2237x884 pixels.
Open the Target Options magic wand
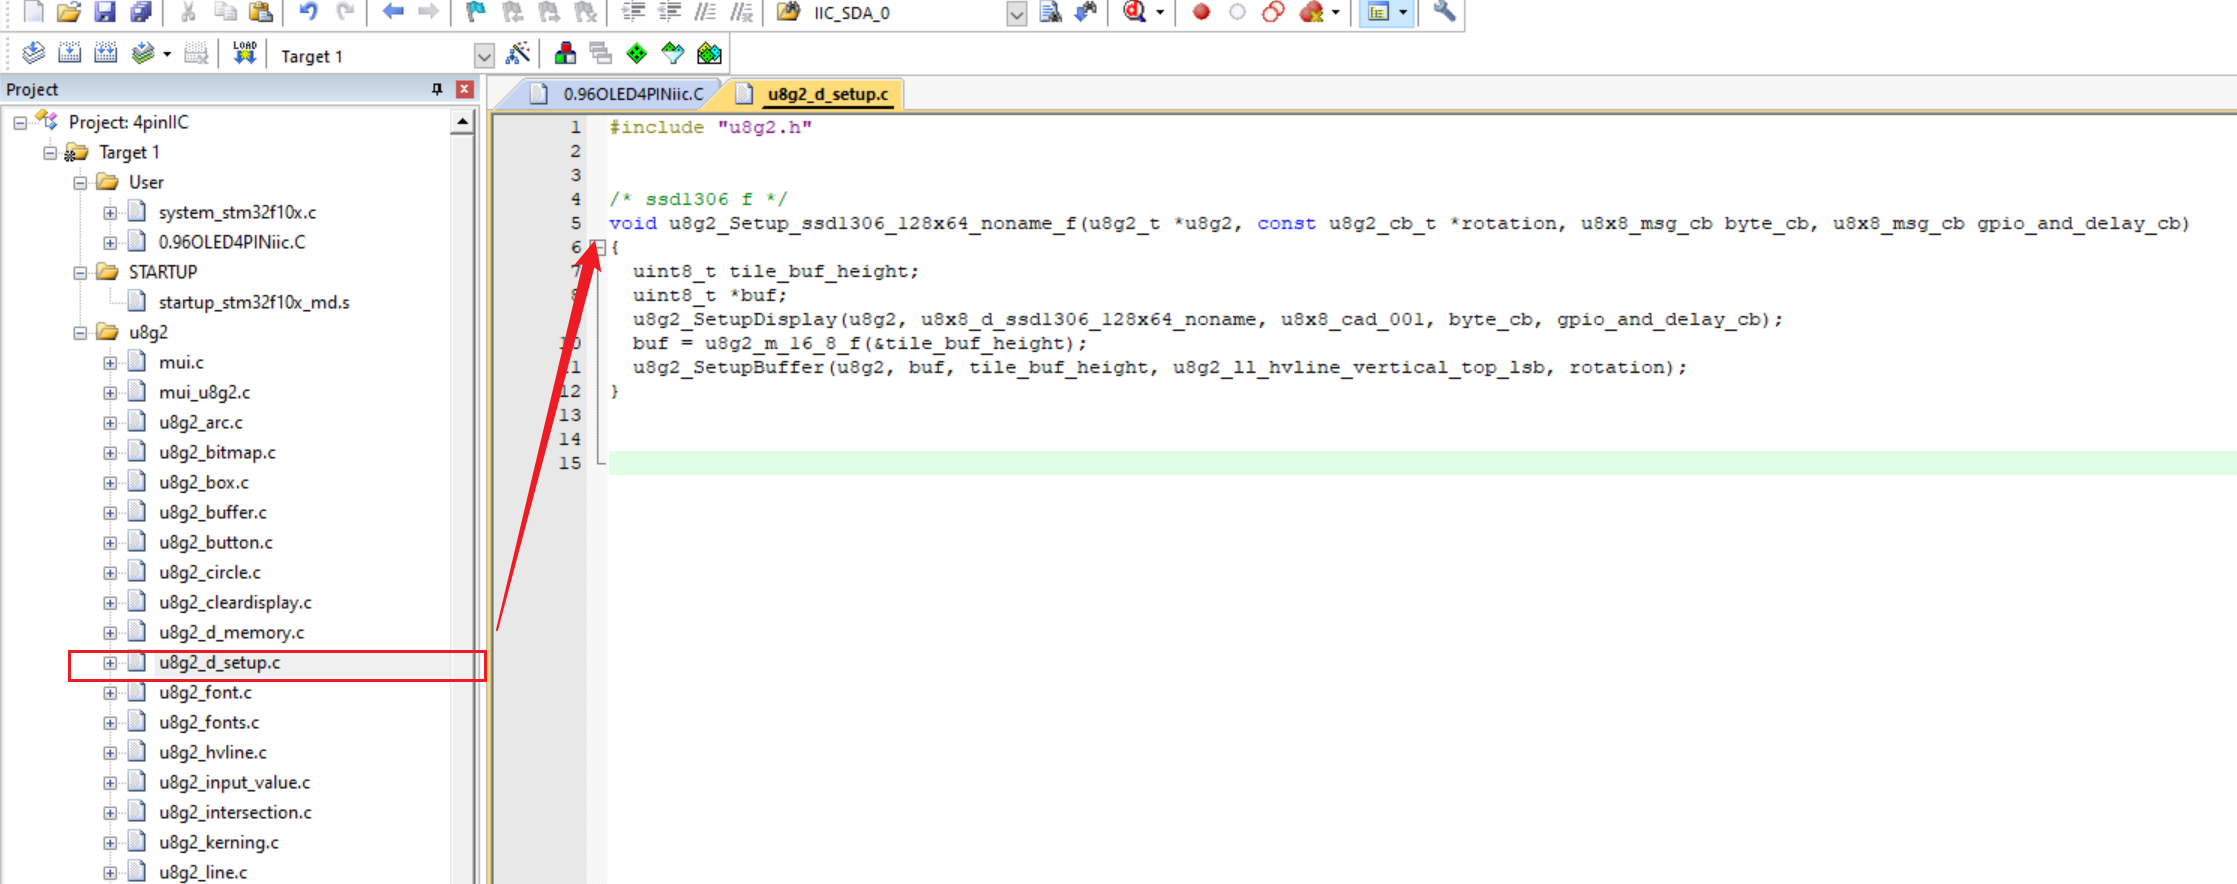tap(518, 54)
